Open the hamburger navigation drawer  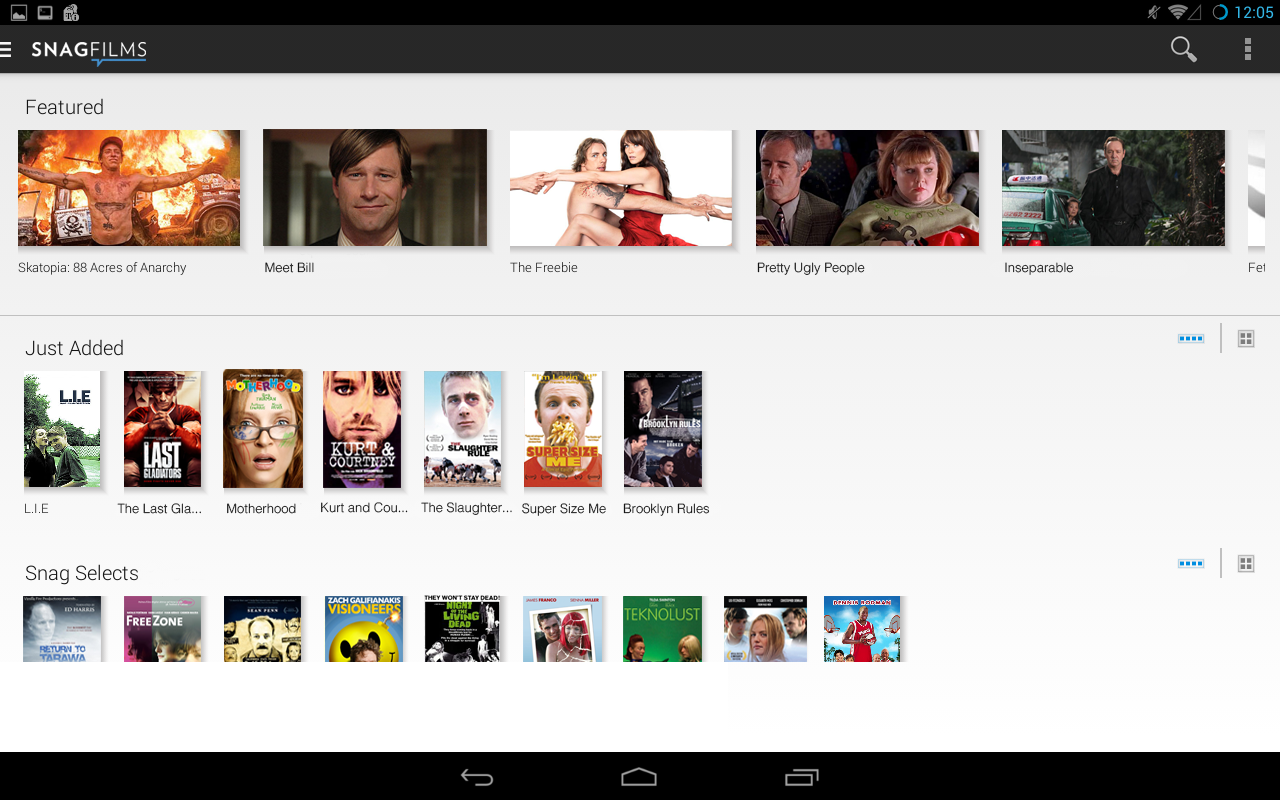pos(7,49)
